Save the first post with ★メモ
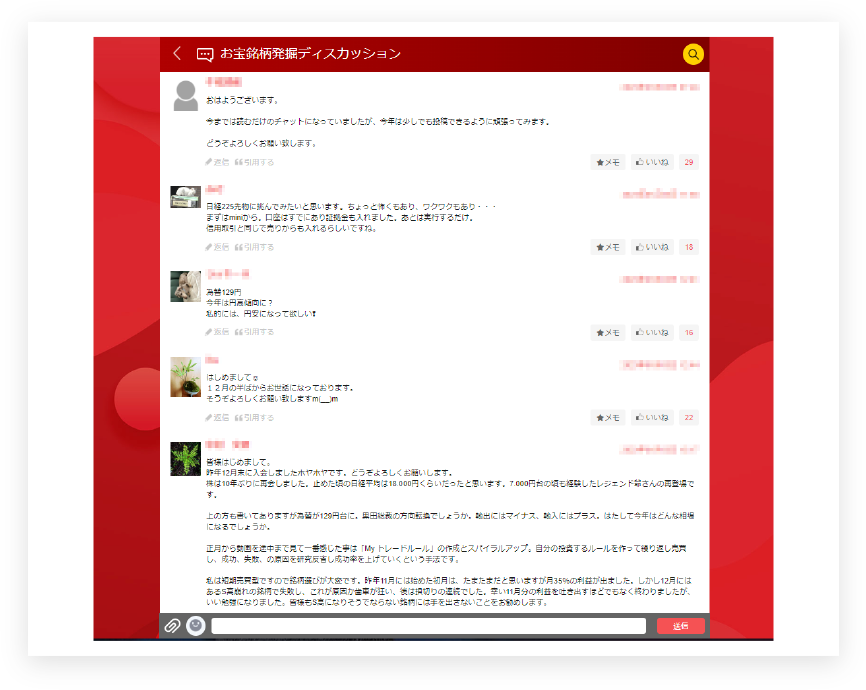The width and height of the screenshot is (866, 690). pos(607,162)
